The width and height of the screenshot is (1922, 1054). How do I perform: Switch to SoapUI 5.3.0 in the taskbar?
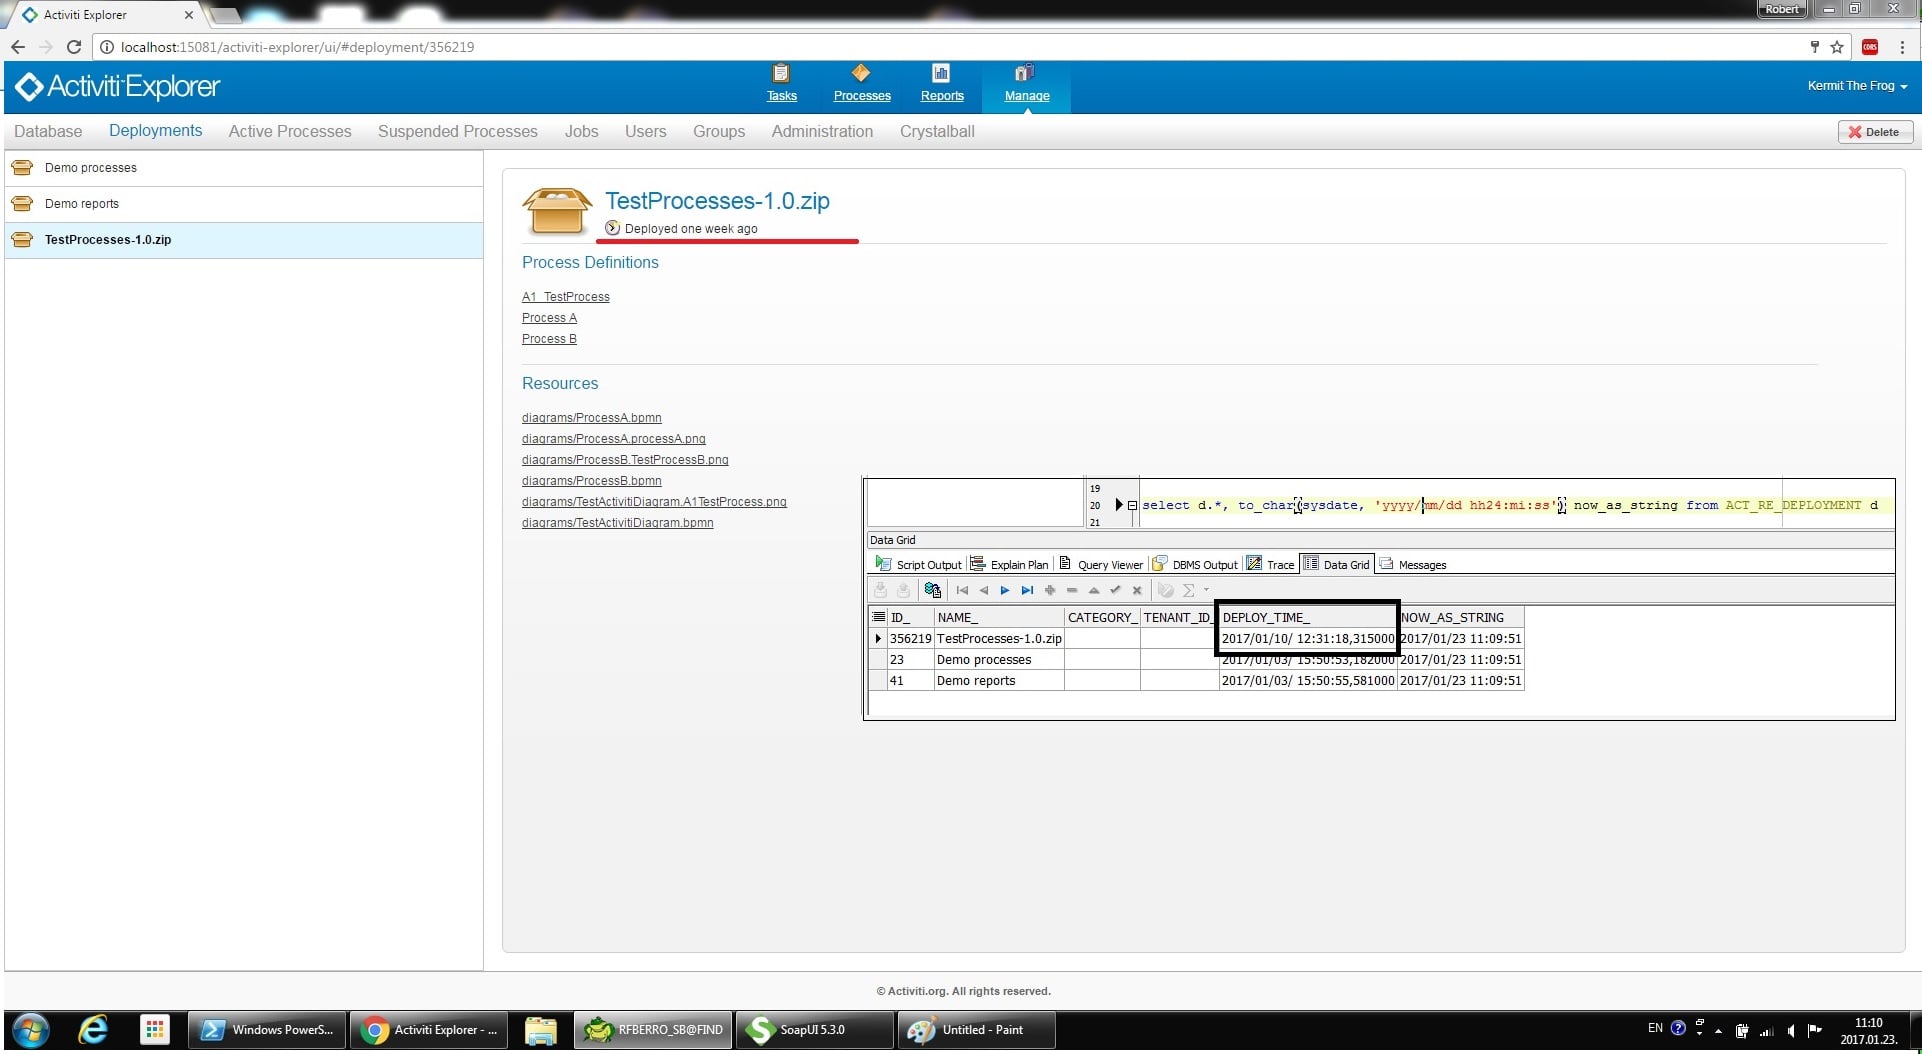click(814, 1030)
